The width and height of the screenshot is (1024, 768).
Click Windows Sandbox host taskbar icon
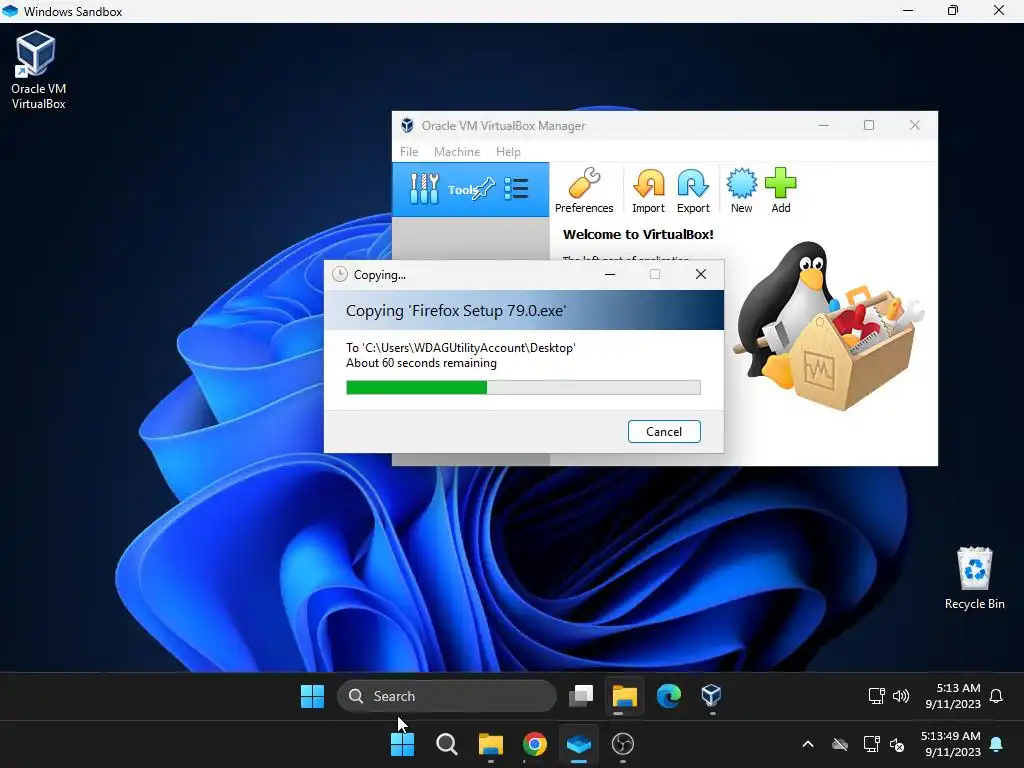click(579, 744)
